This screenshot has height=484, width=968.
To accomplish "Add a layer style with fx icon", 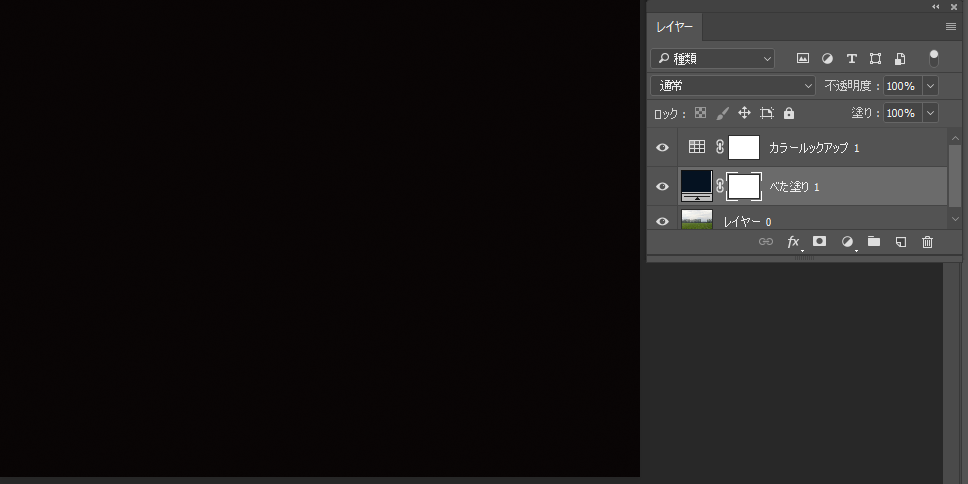I will [793, 242].
